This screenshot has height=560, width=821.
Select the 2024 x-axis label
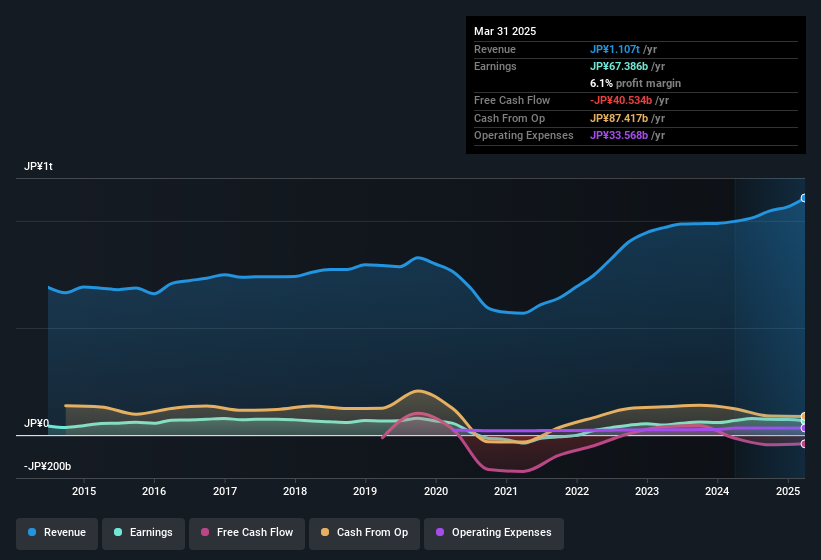(717, 491)
